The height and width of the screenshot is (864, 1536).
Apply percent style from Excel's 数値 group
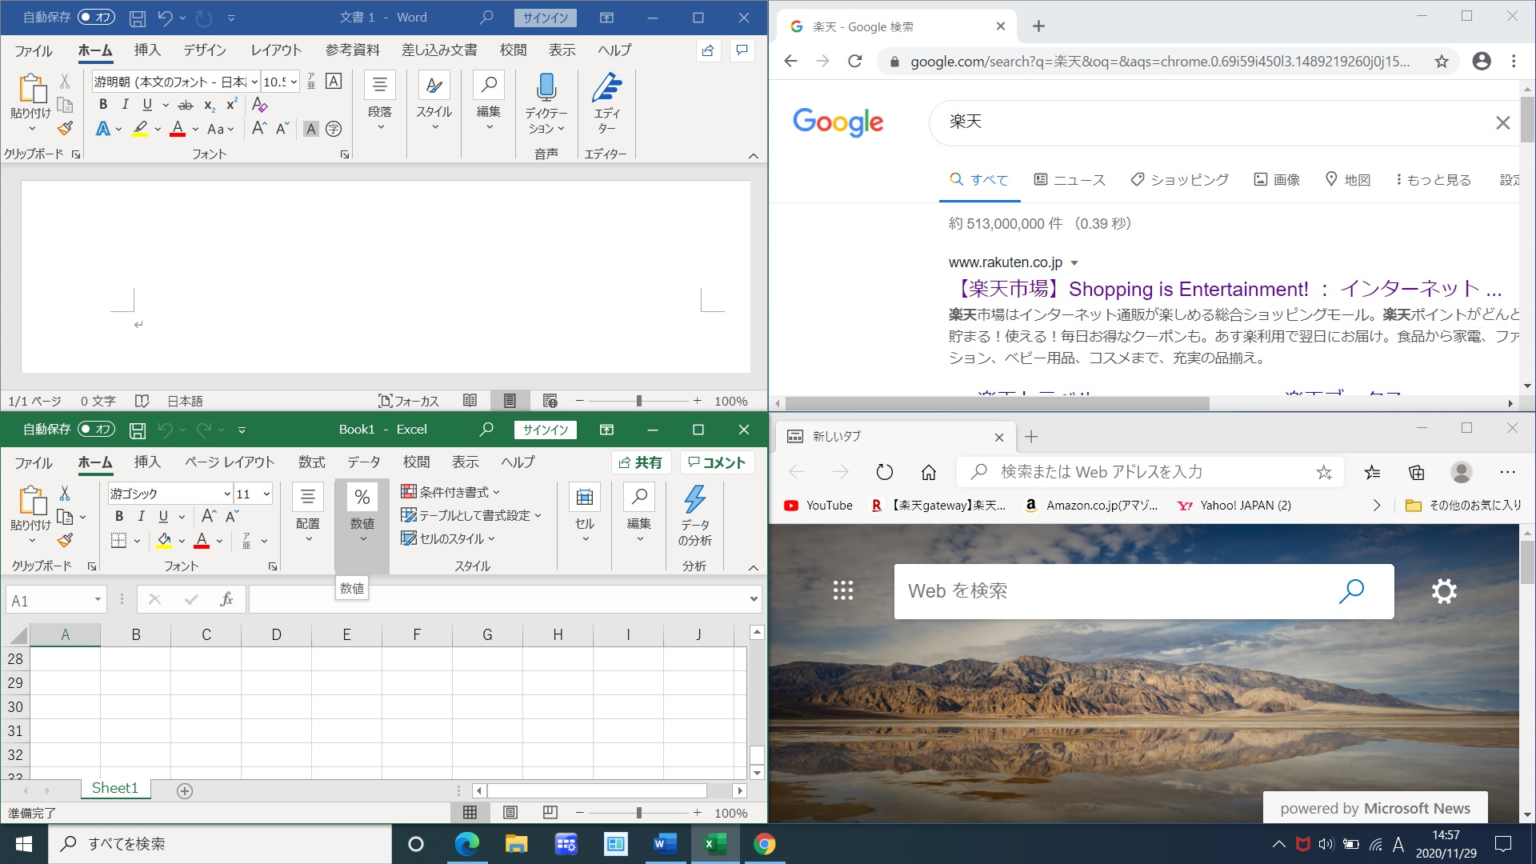tap(361, 497)
